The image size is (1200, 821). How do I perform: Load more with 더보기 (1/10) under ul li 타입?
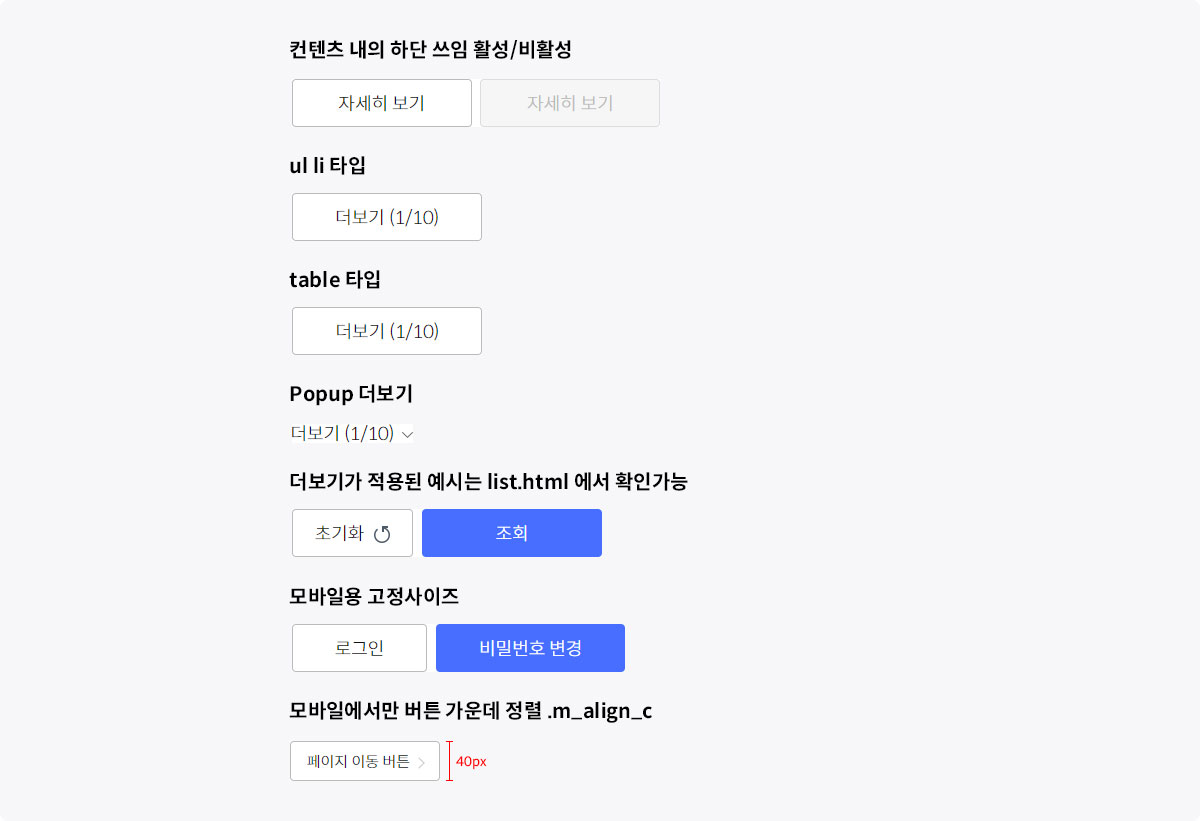tap(387, 217)
